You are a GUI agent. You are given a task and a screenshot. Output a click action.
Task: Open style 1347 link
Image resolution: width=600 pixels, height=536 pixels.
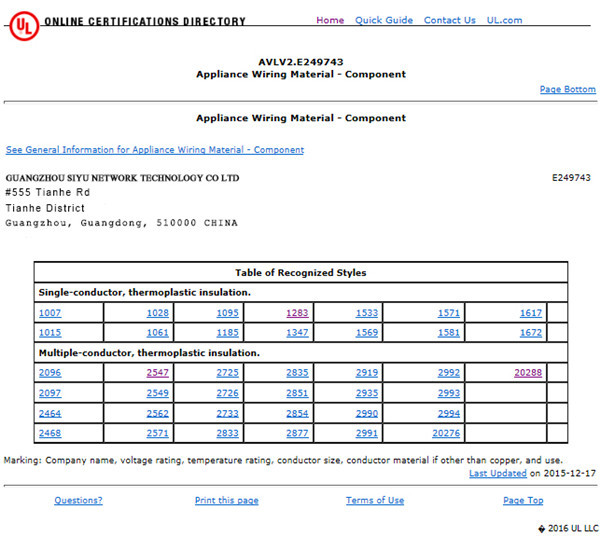tap(297, 333)
